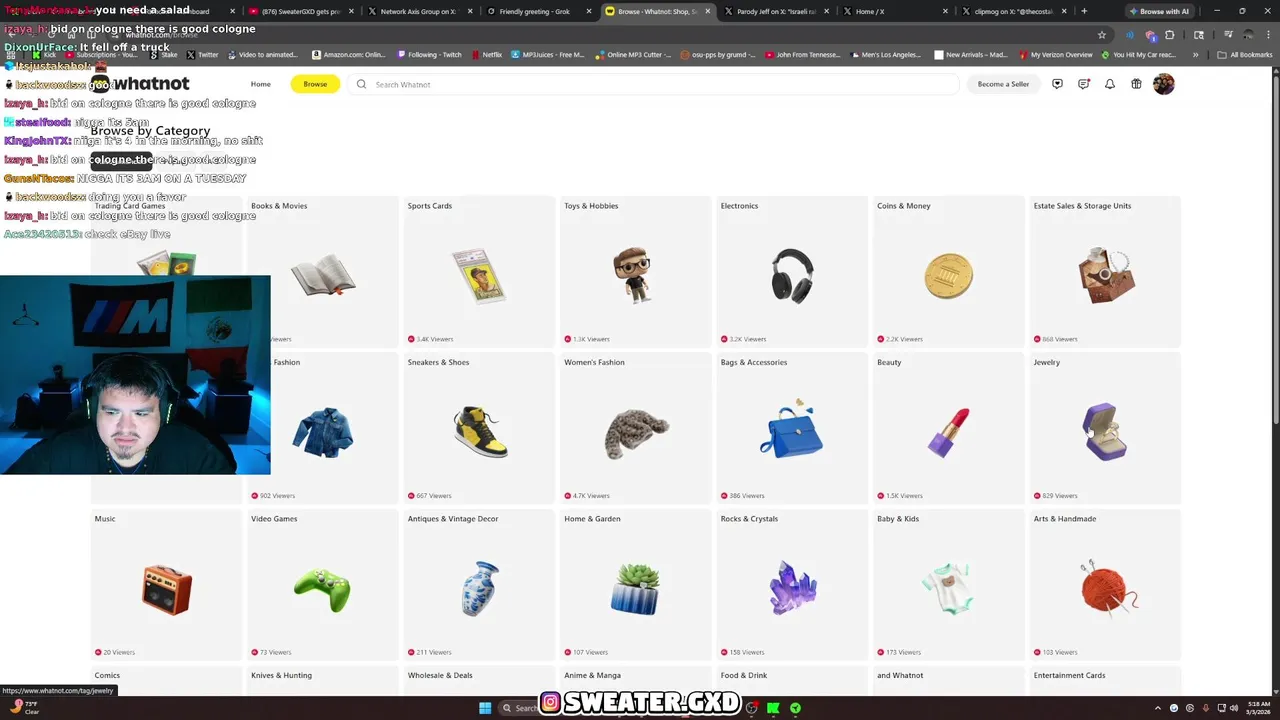This screenshot has width=1280, height=720.
Task: Click Become a Seller
Action: [1003, 84]
